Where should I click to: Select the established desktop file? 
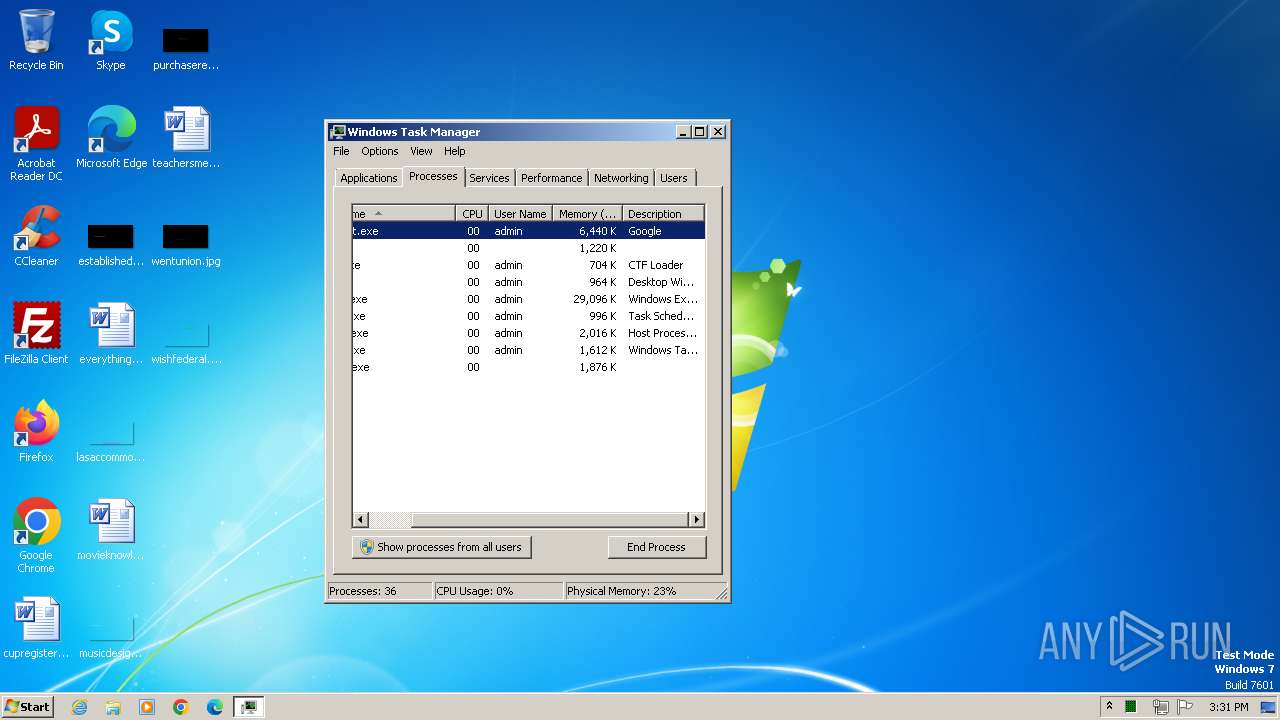[111, 246]
